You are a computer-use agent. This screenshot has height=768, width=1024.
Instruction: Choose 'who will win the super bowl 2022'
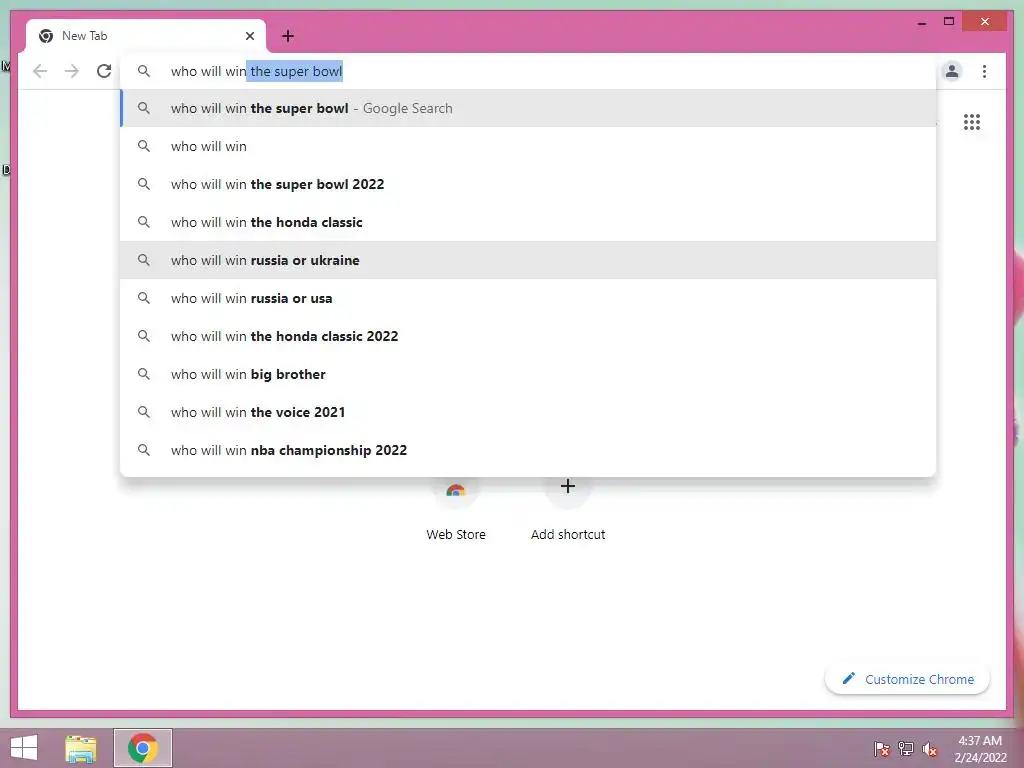coord(528,184)
